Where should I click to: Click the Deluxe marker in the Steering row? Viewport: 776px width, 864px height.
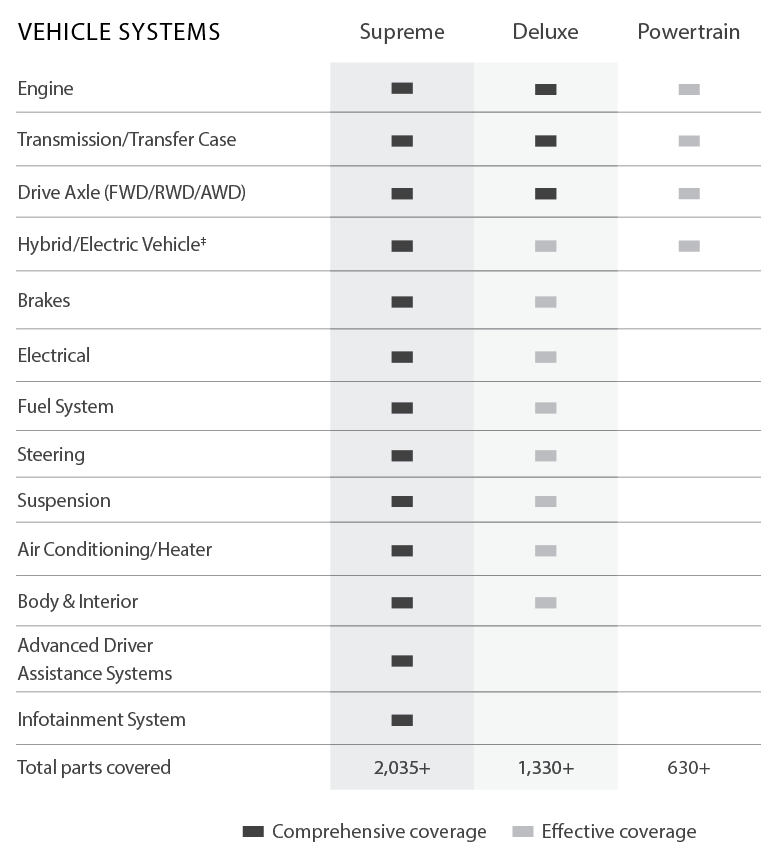tap(545, 456)
